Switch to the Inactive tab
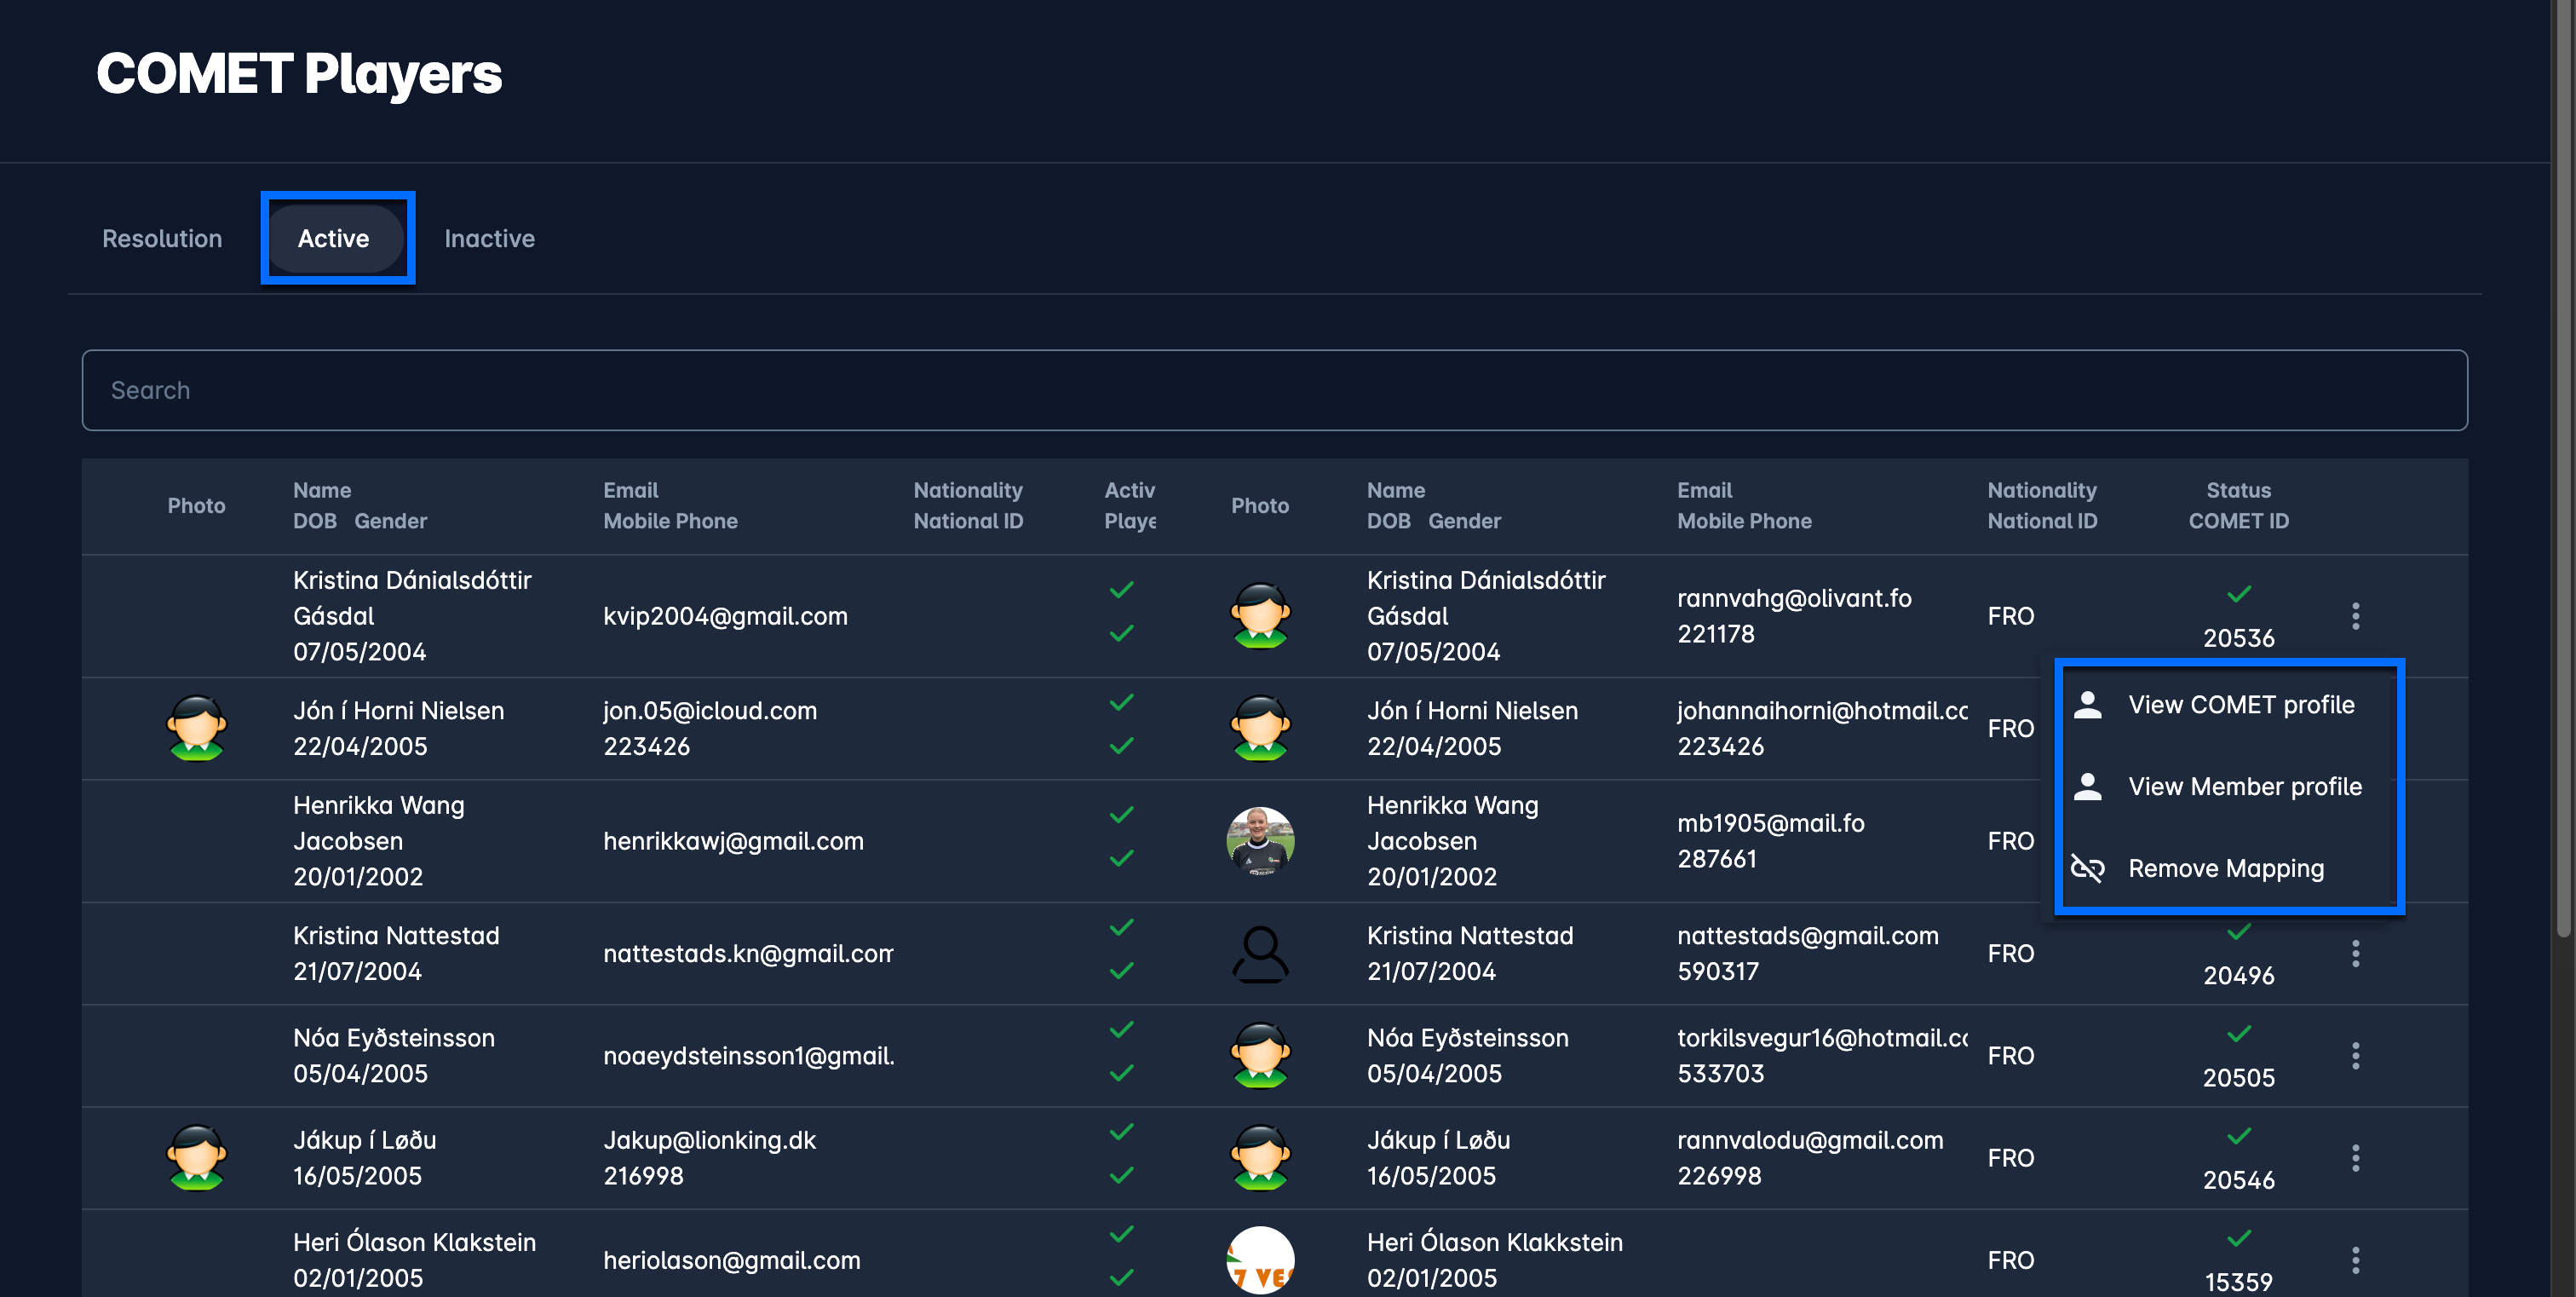Image resolution: width=2576 pixels, height=1297 pixels. [489, 239]
